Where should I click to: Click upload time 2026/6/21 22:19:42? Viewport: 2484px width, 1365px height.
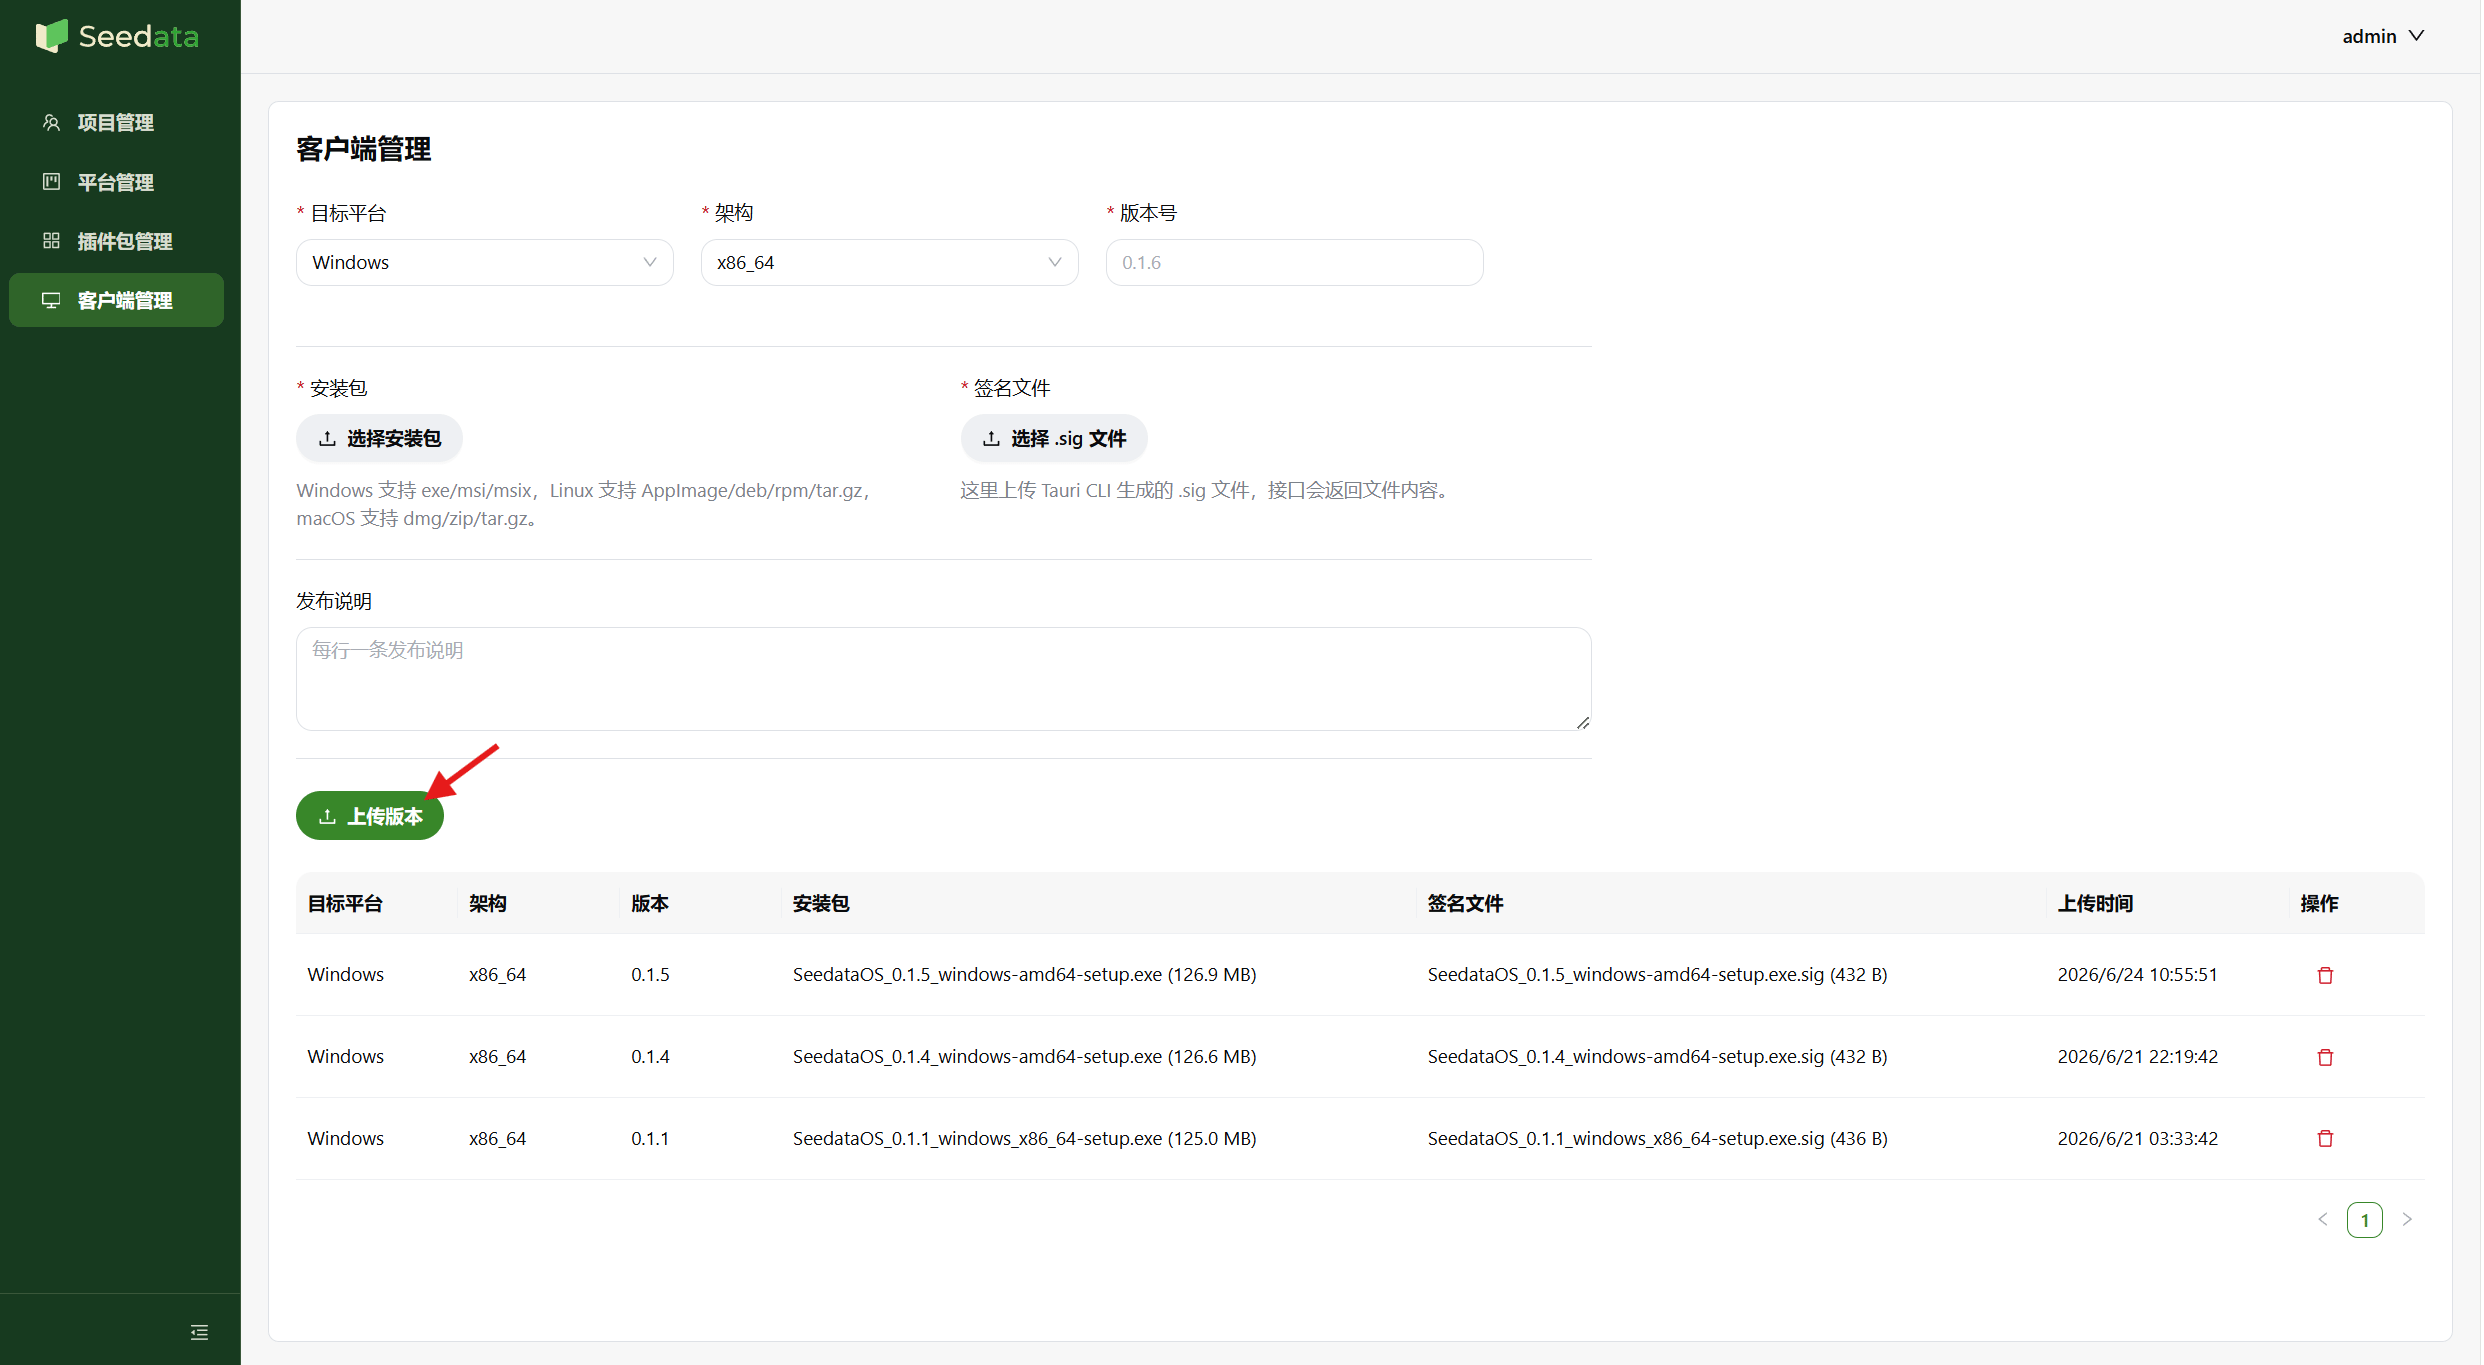(x=2137, y=1056)
